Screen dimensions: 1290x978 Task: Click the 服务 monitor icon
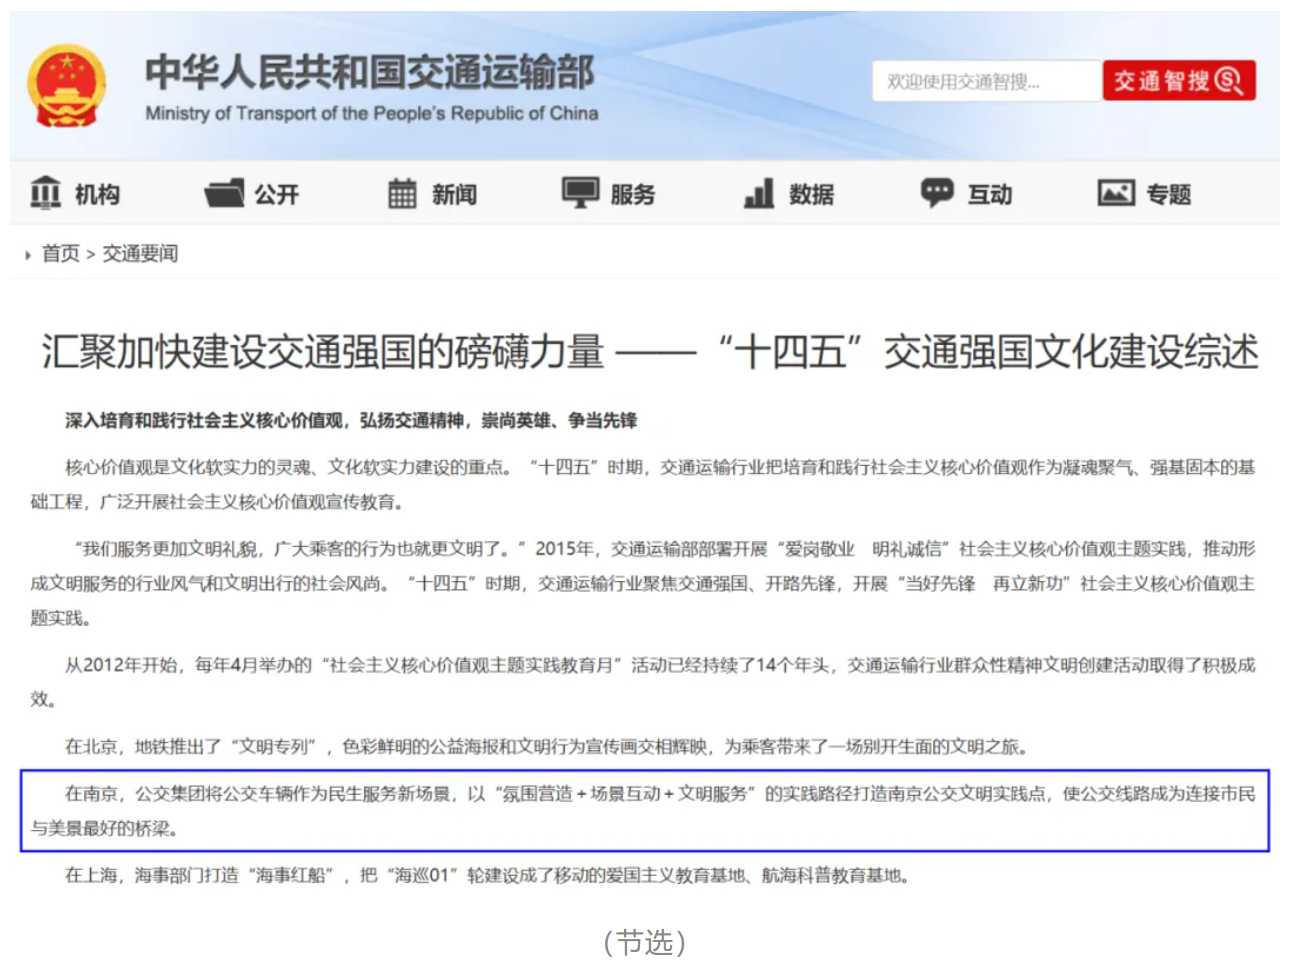click(580, 192)
